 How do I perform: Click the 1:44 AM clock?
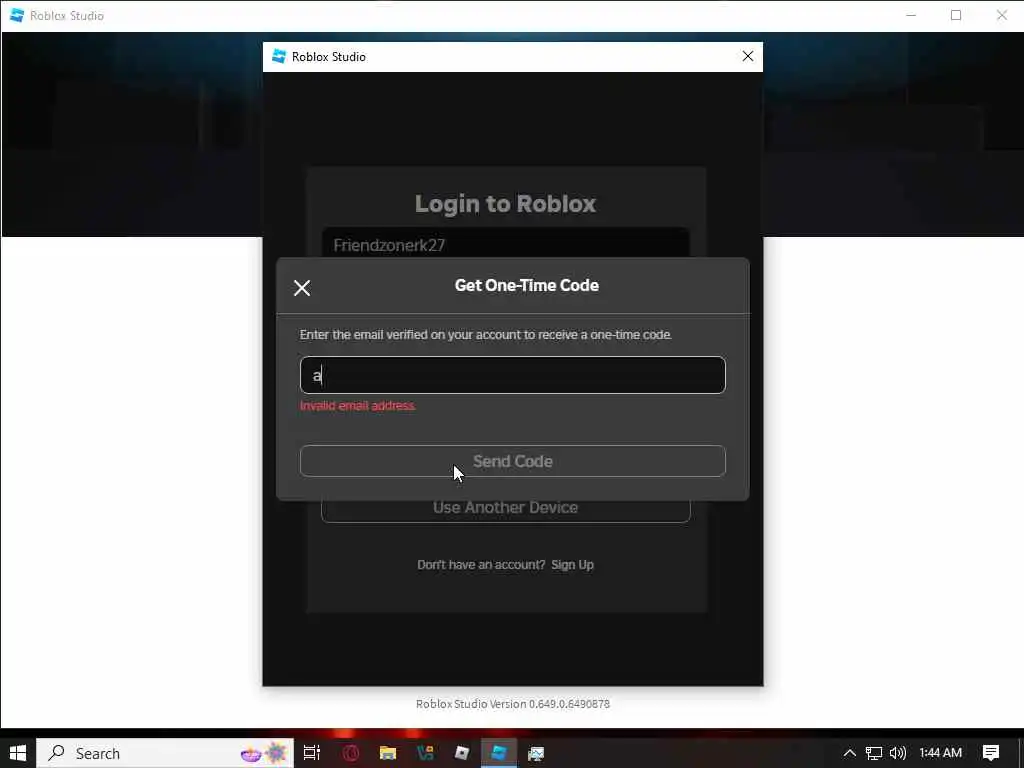940,753
